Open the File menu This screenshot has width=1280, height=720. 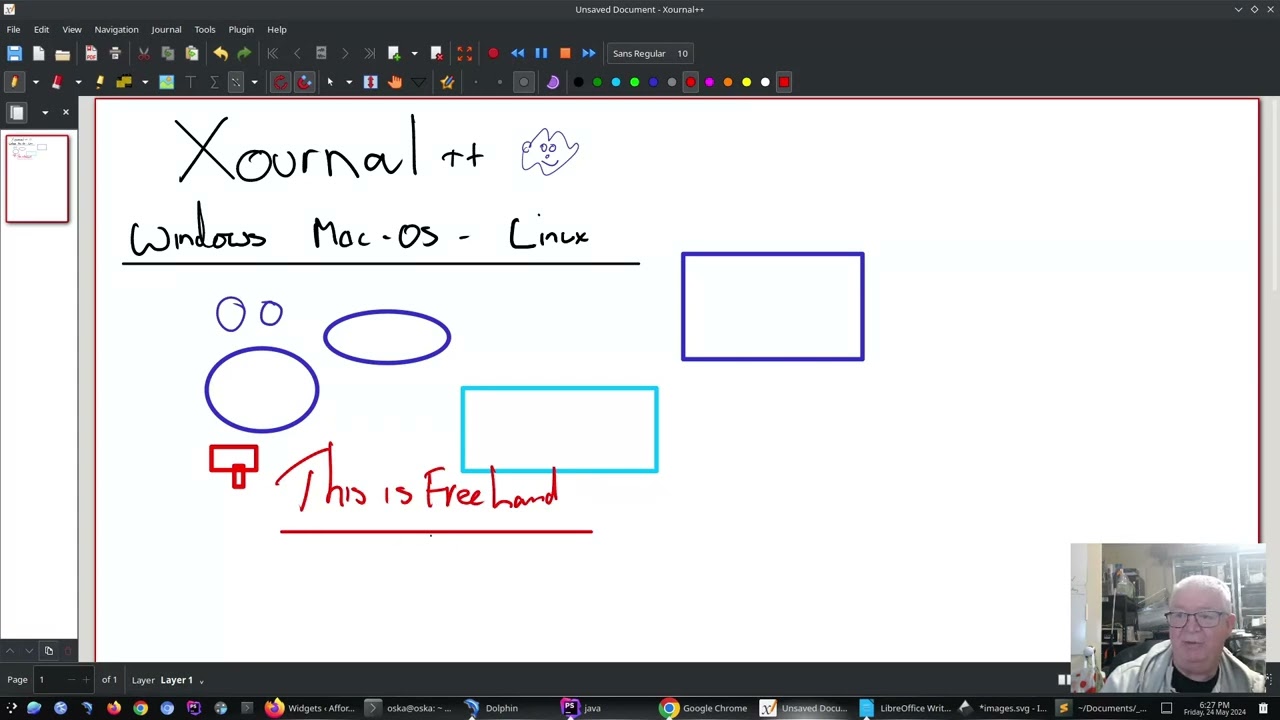coord(14,29)
